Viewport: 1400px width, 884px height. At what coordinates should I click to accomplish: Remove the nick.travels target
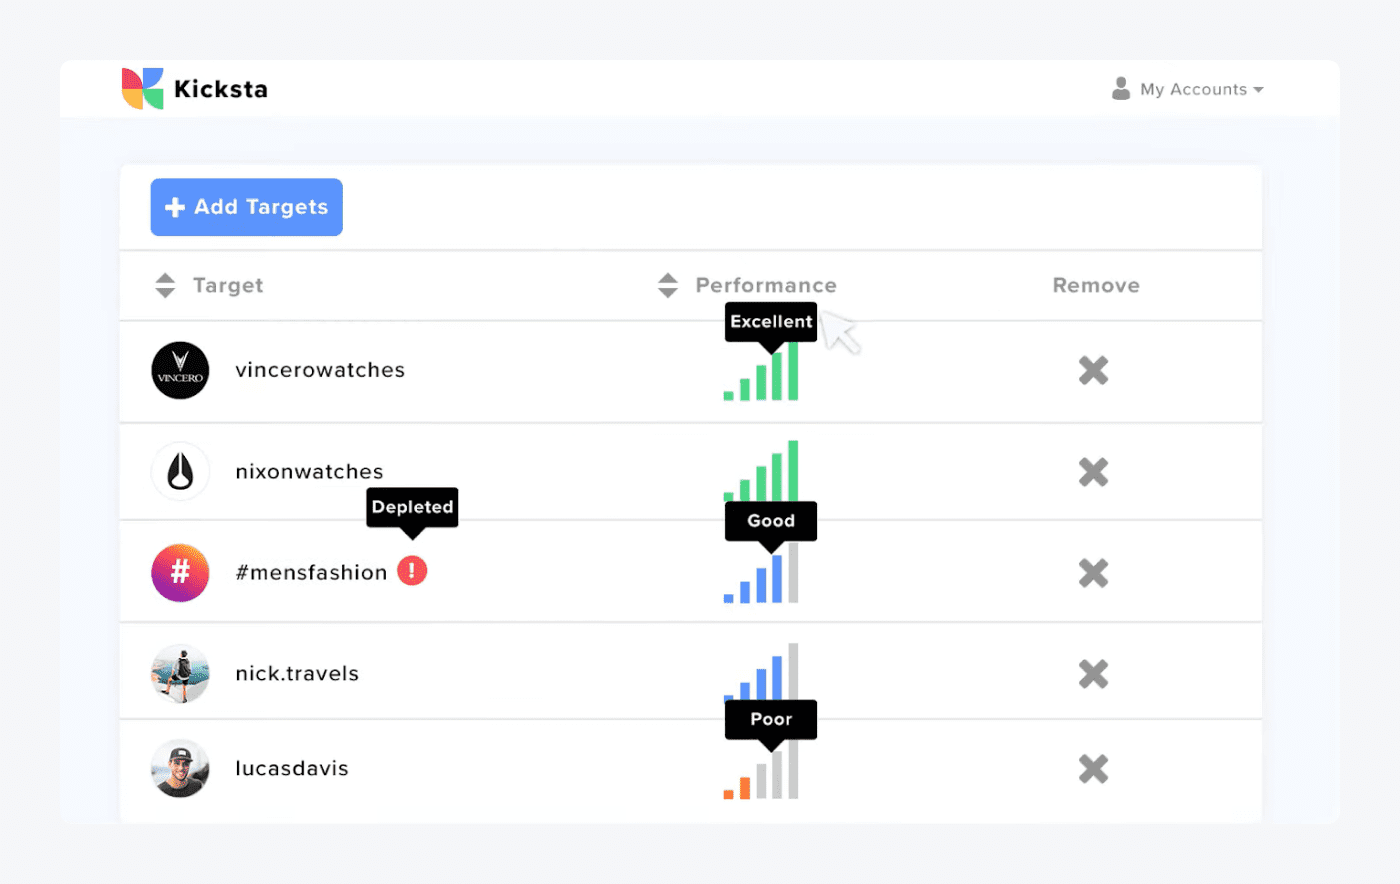[x=1093, y=674]
